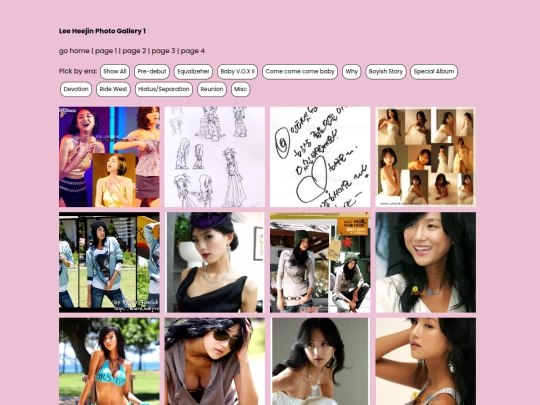
Task: Select the Show All era filter
Action: [x=115, y=72]
